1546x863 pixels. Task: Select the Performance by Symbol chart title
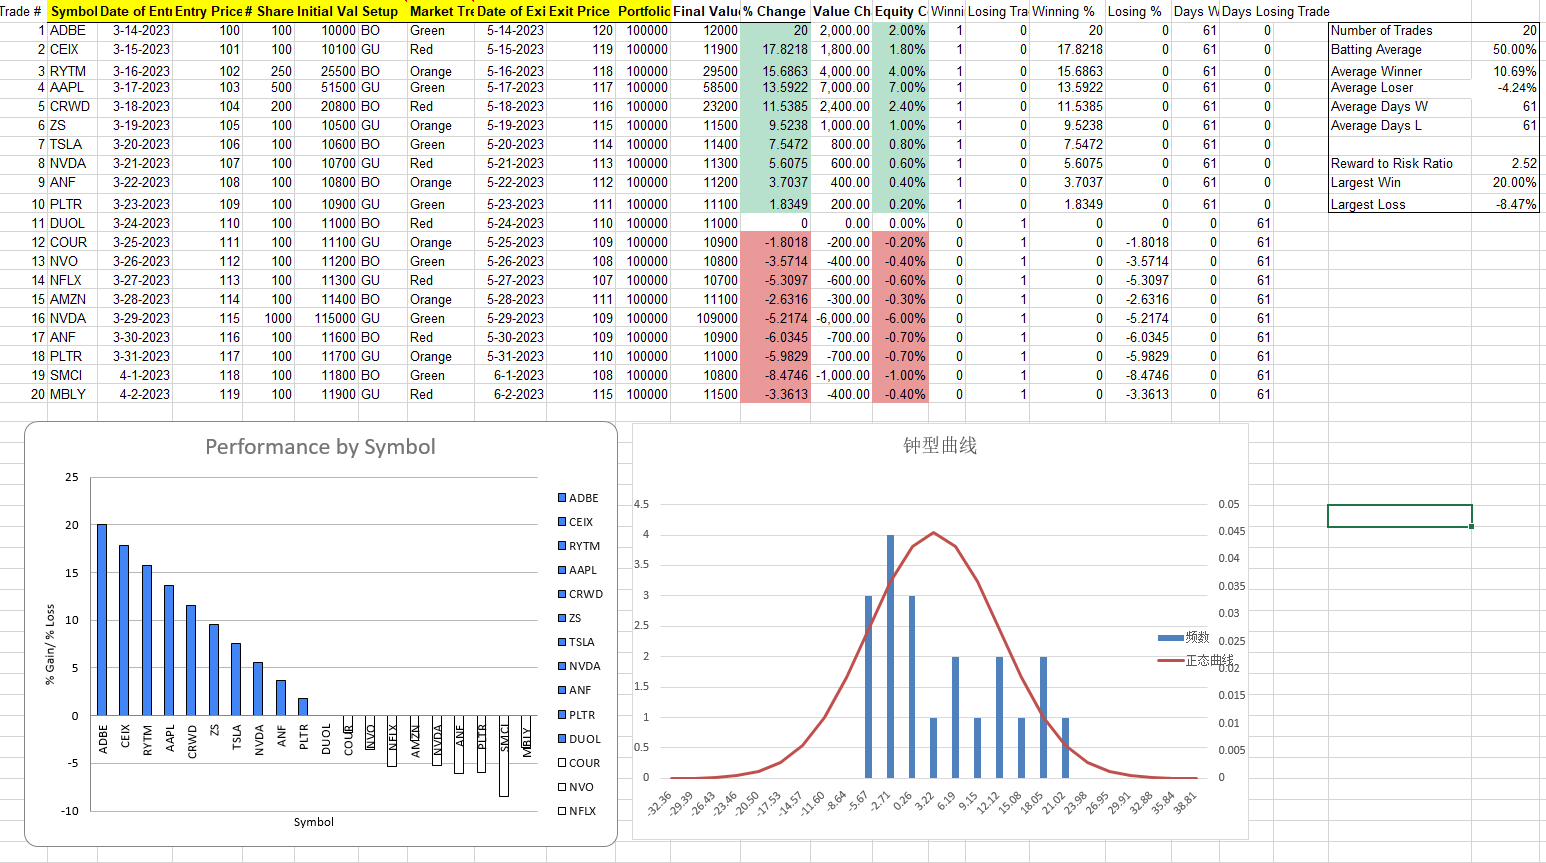tap(320, 447)
